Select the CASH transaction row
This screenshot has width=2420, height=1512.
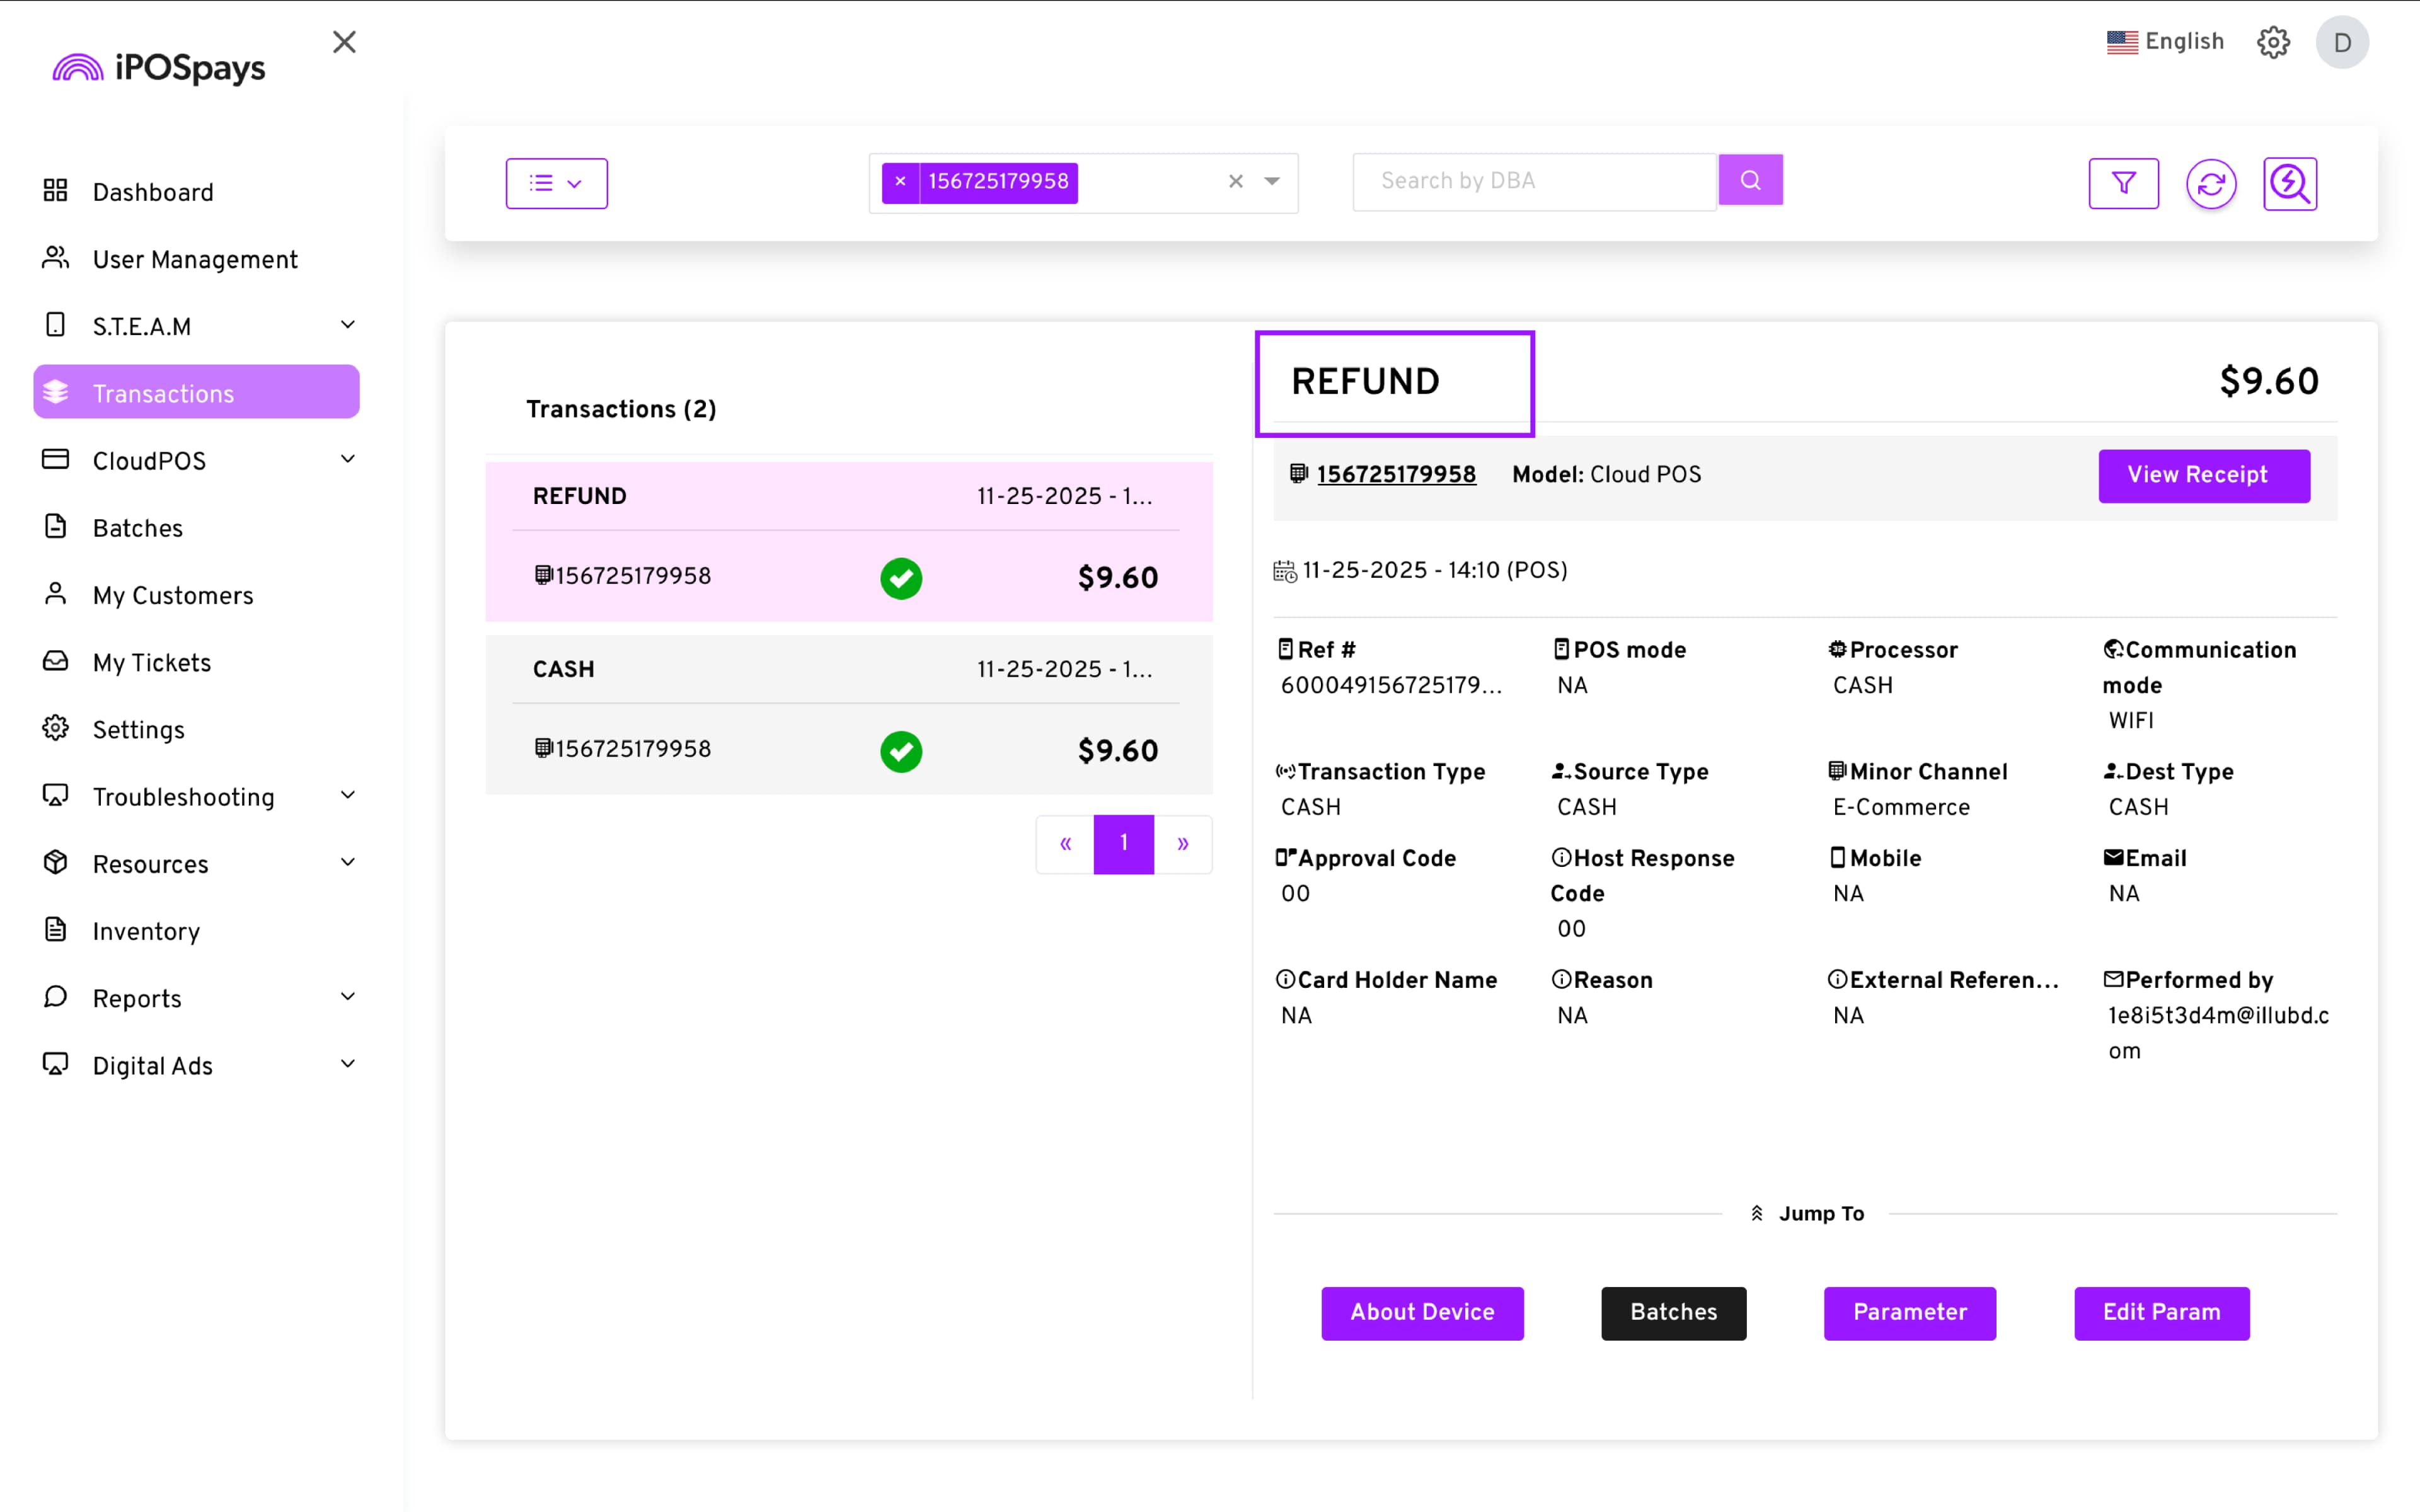848,715
